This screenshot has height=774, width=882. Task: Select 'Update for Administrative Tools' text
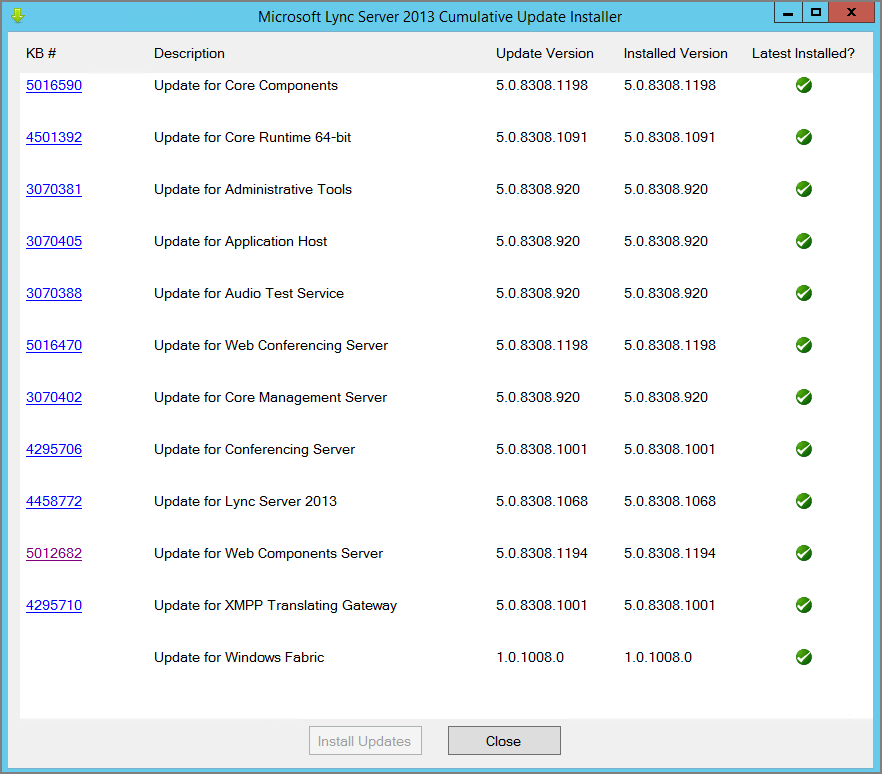(253, 190)
